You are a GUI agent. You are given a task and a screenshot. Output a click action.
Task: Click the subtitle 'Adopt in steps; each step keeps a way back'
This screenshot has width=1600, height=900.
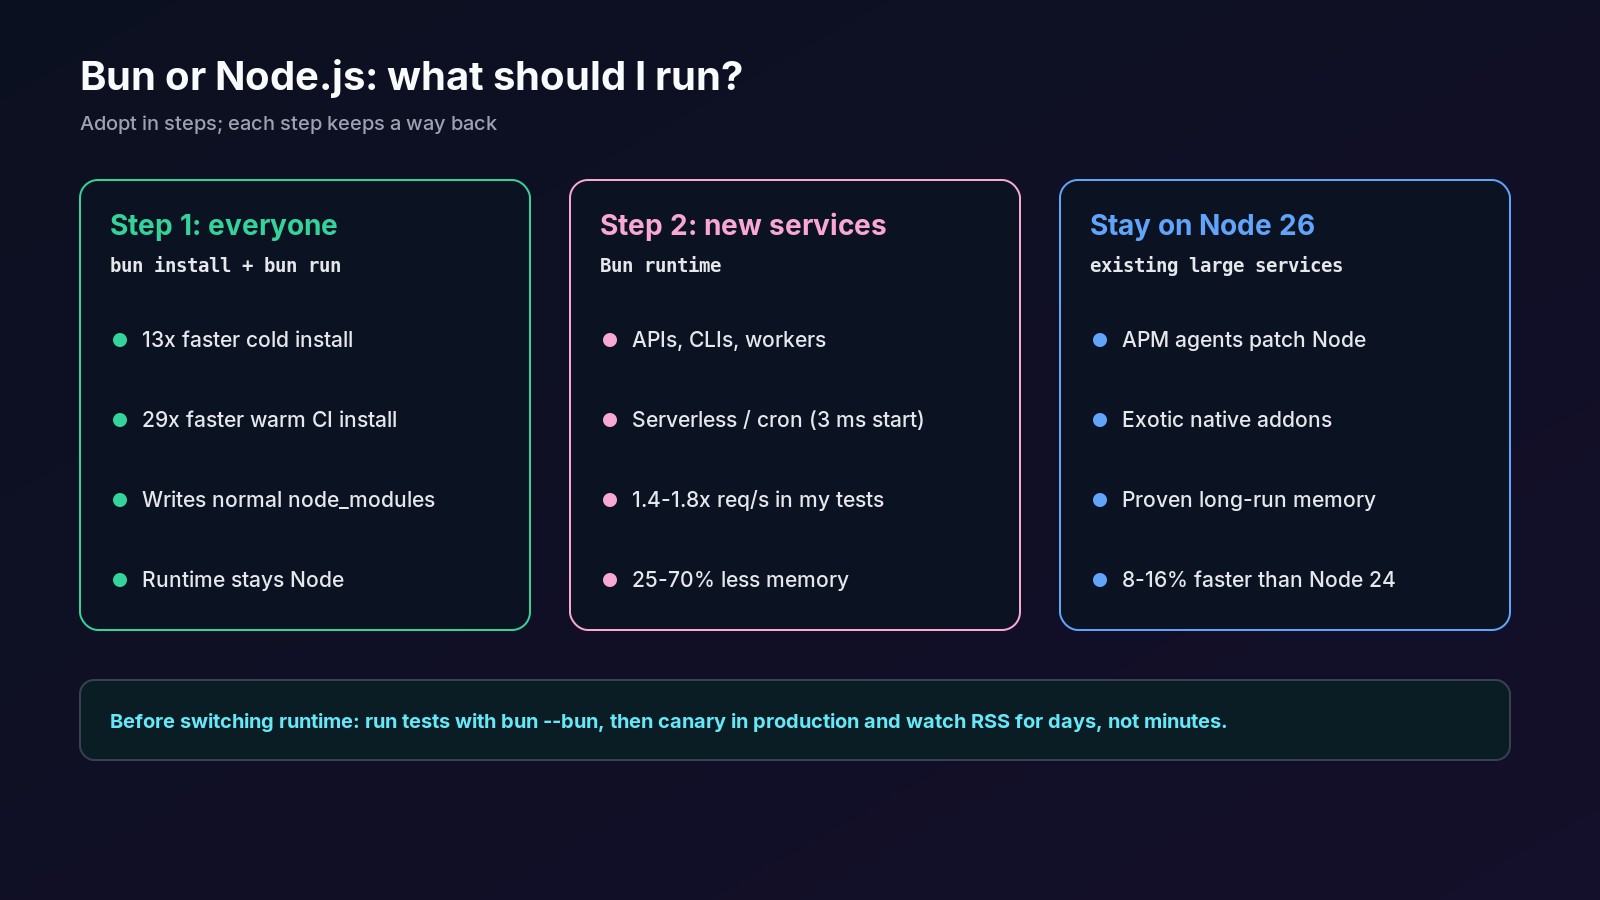tap(288, 123)
